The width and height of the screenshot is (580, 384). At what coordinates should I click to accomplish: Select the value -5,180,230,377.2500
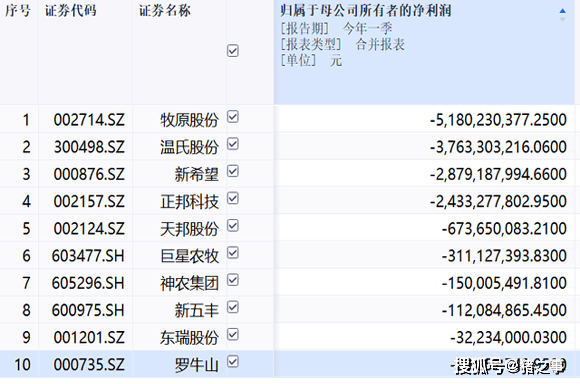[x=498, y=120]
